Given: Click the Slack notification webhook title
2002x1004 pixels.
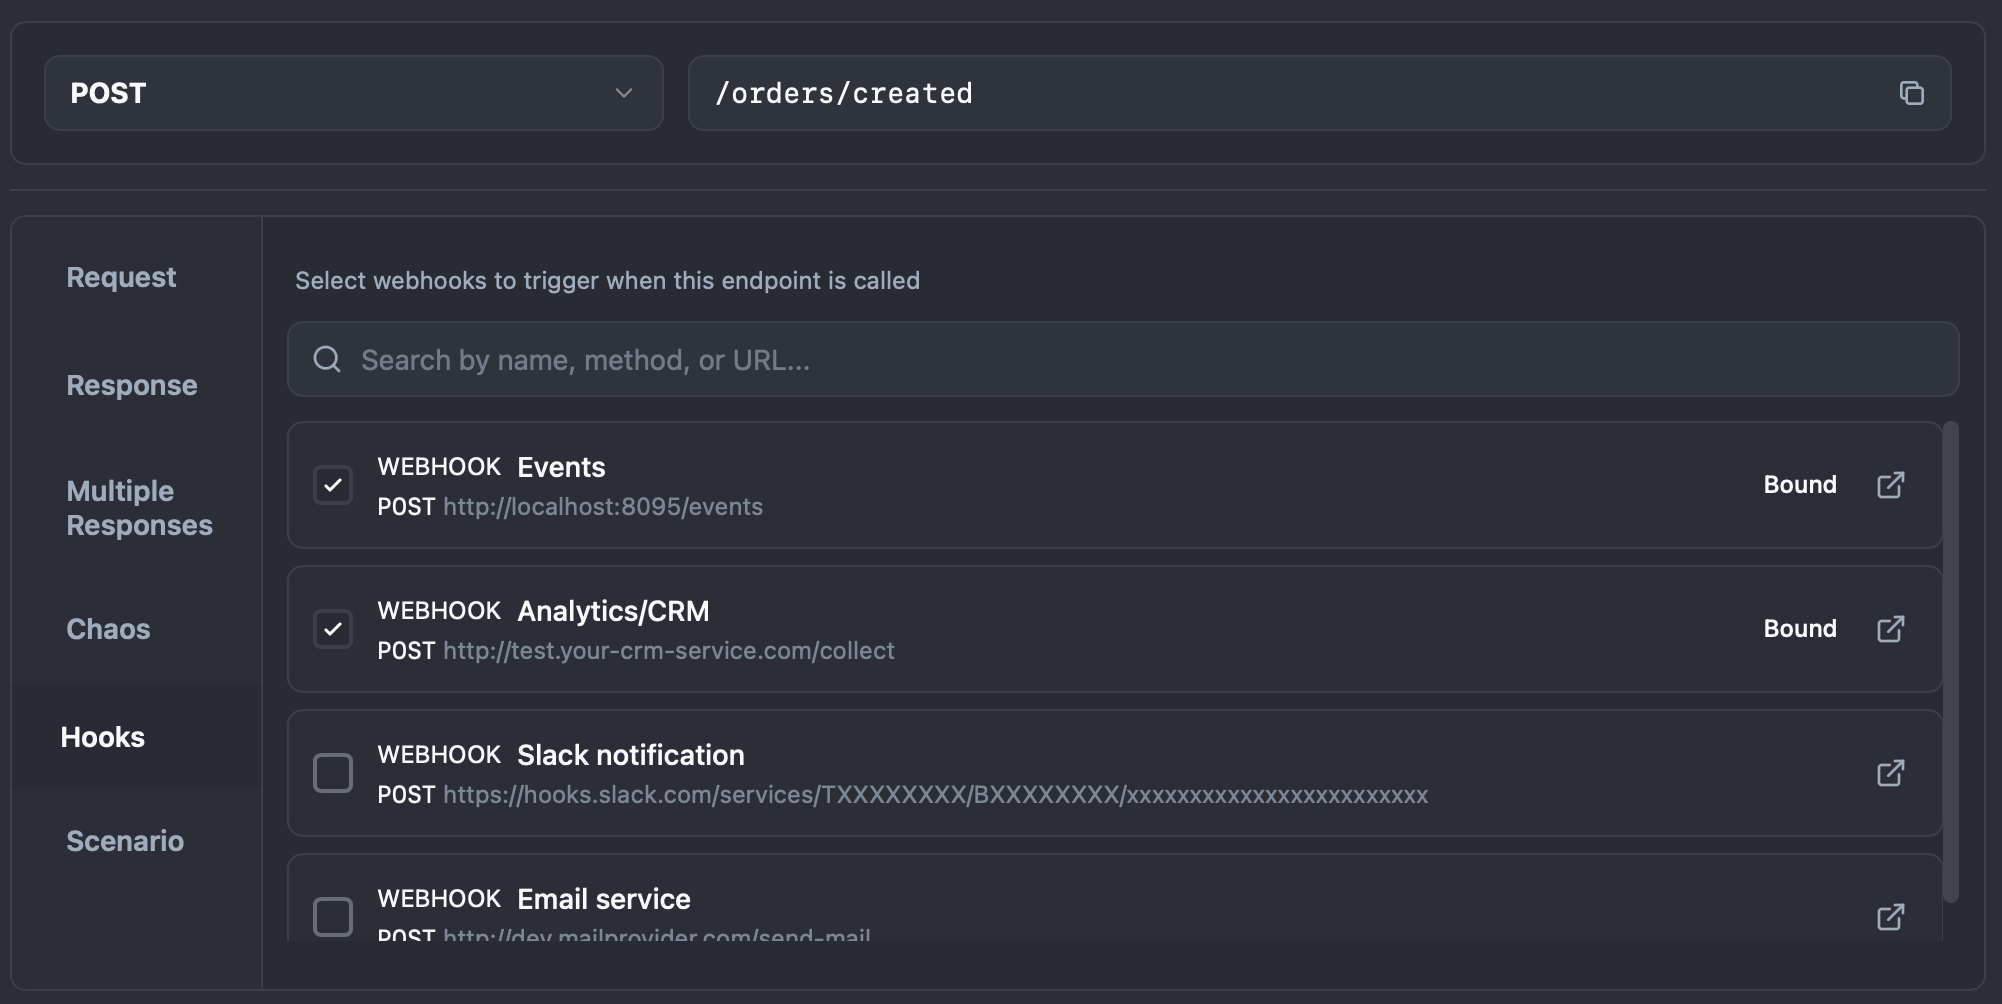Looking at the screenshot, I should (x=630, y=755).
